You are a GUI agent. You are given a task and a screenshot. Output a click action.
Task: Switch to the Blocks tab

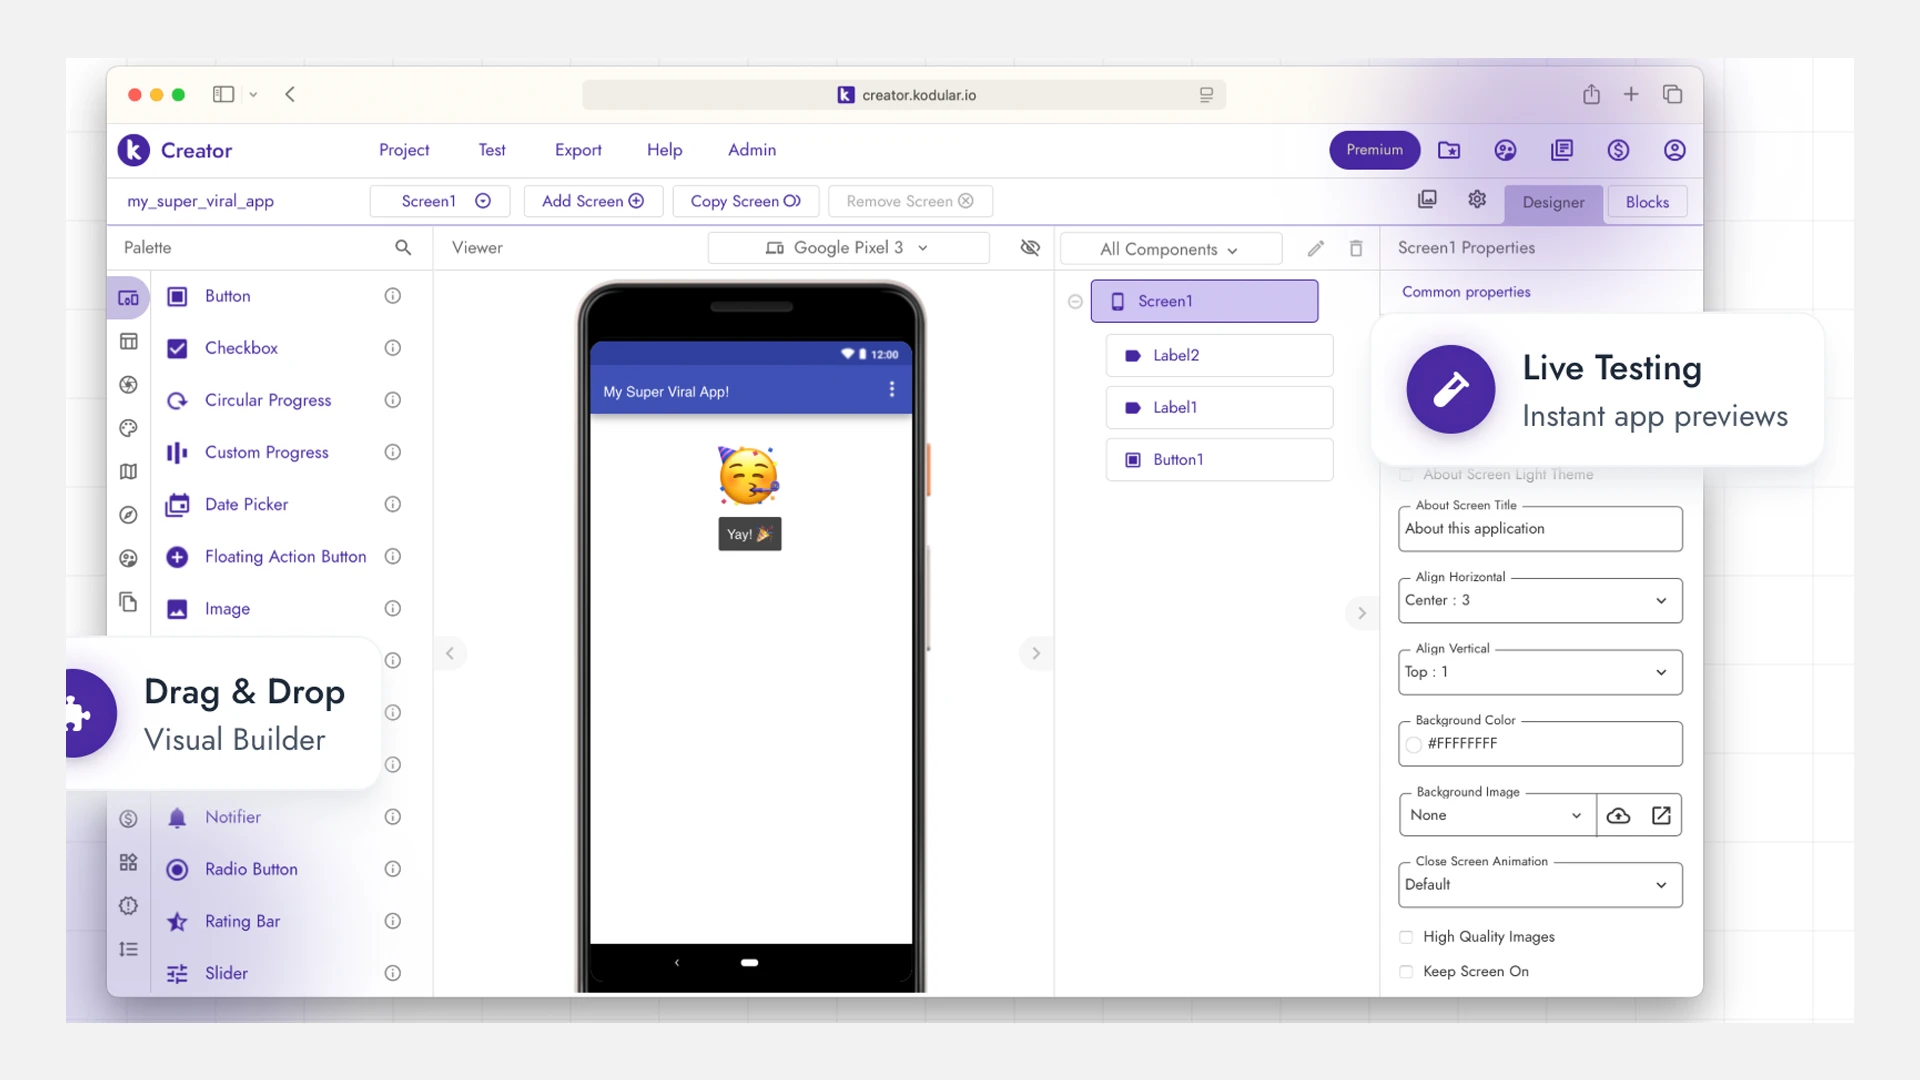[1646, 202]
